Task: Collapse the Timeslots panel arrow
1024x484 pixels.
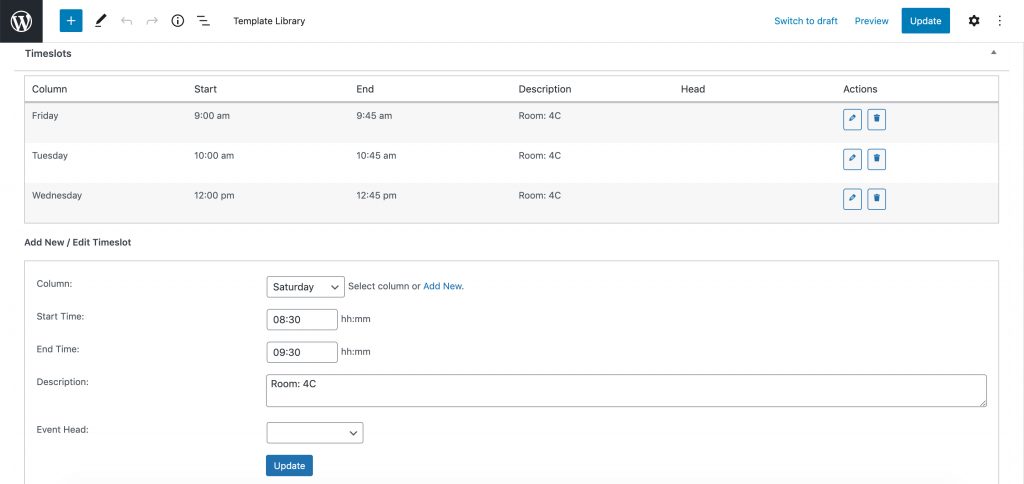Action: 993,52
